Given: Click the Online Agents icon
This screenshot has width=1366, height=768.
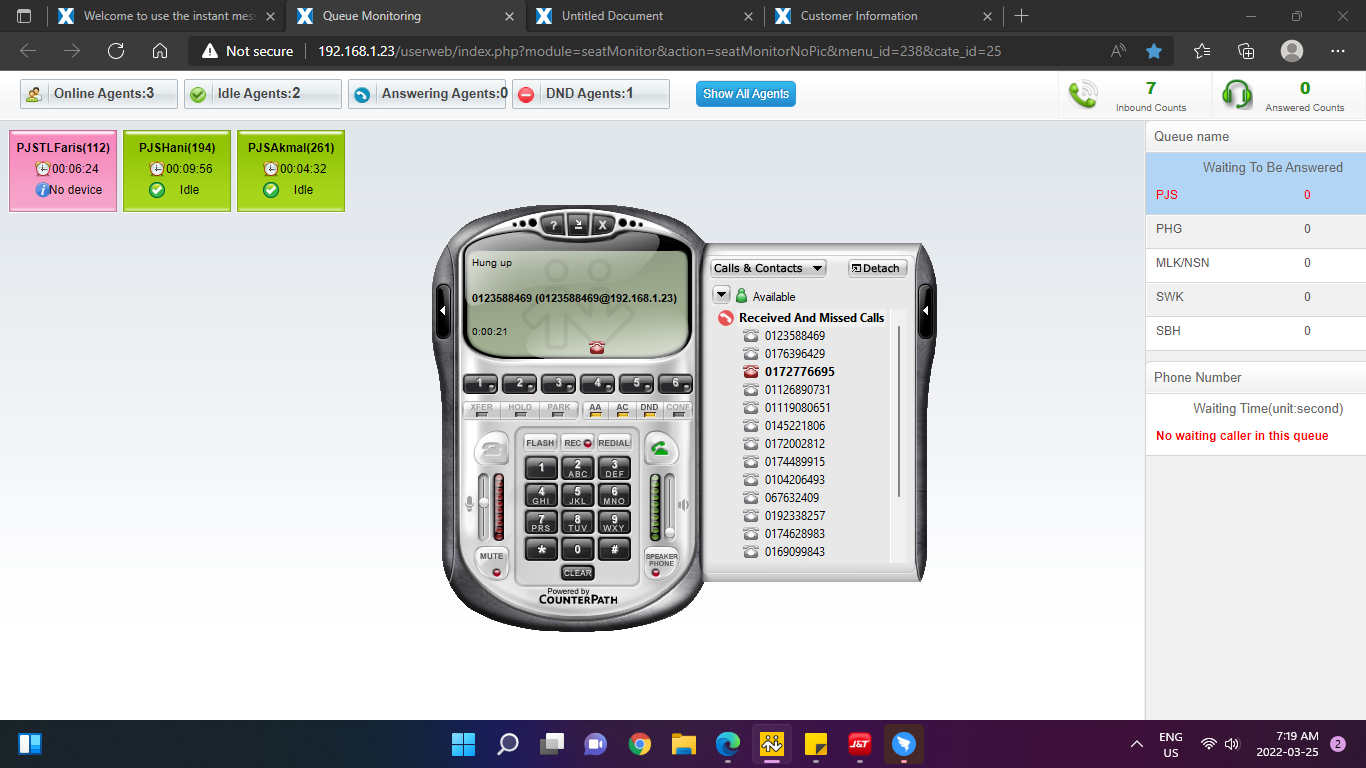Looking at the screenshot, I should (35, 94).
